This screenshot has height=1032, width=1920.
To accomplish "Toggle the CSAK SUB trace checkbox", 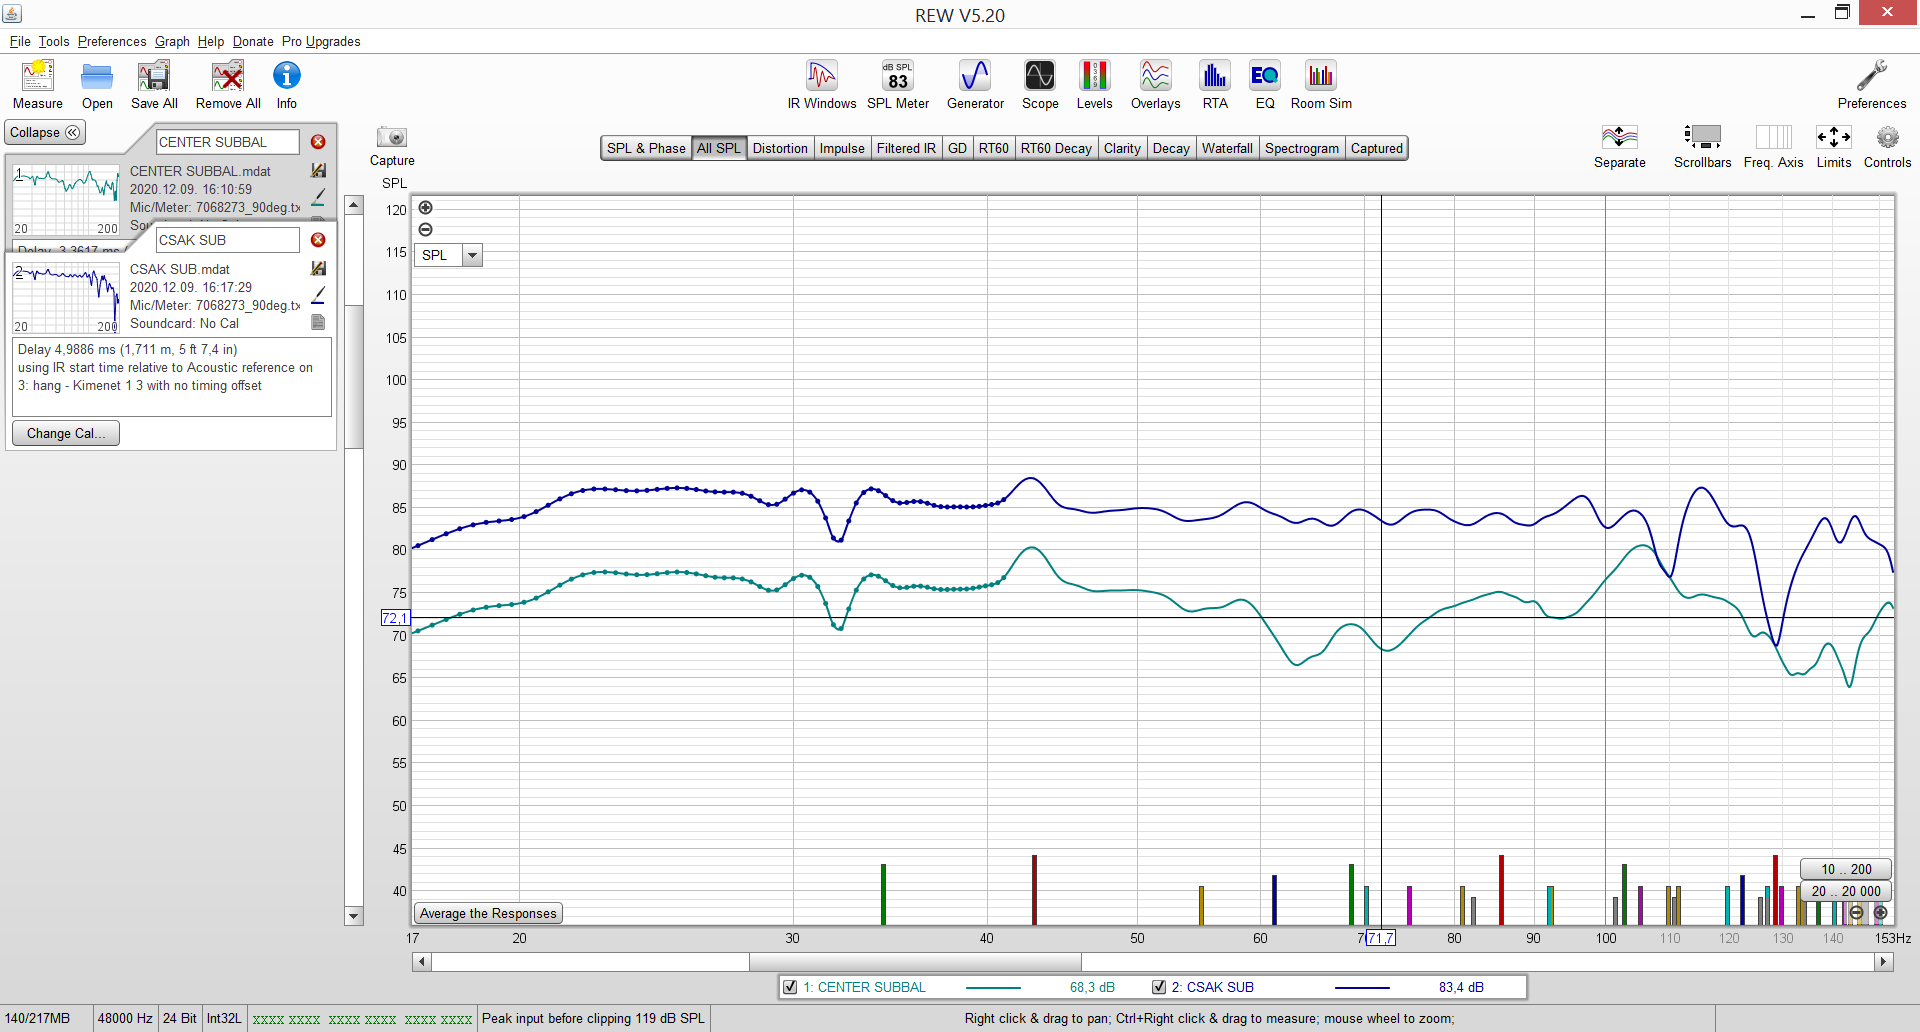I will click(x=1159, y=987).
